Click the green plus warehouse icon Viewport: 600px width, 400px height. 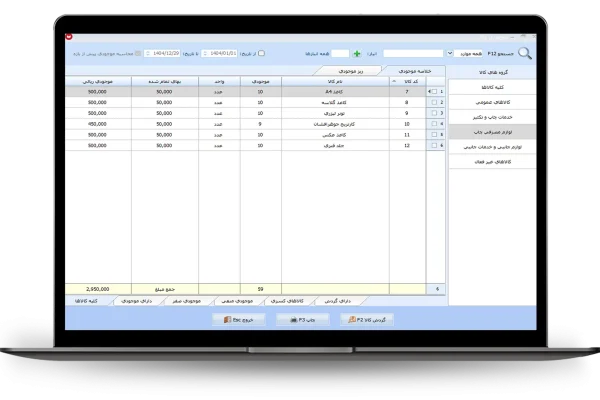(357, 54)
